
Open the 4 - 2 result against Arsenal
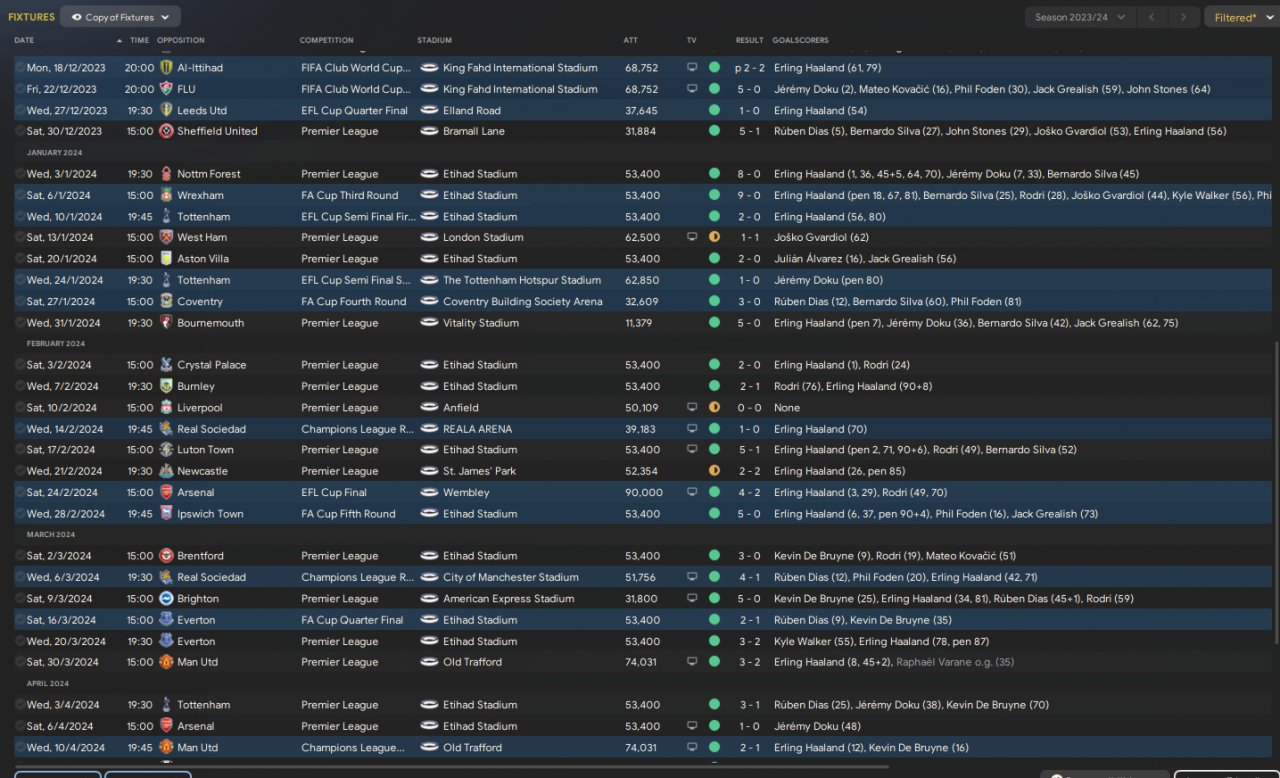click(x=749, y=493)
